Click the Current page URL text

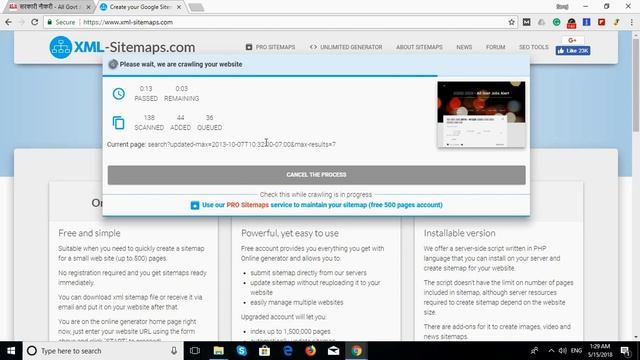point(242,144)
